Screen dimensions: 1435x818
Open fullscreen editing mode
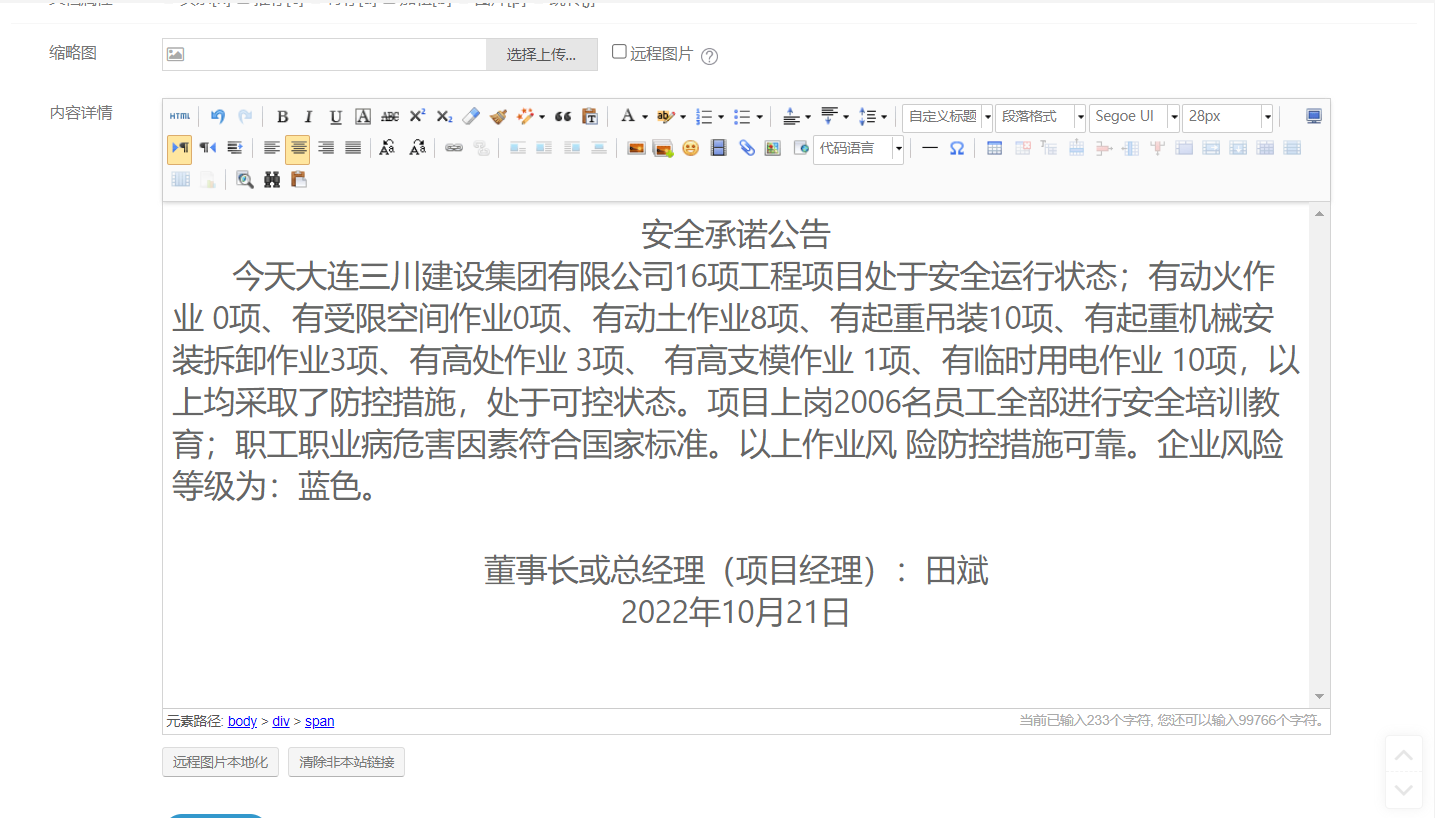(1314, 117)
